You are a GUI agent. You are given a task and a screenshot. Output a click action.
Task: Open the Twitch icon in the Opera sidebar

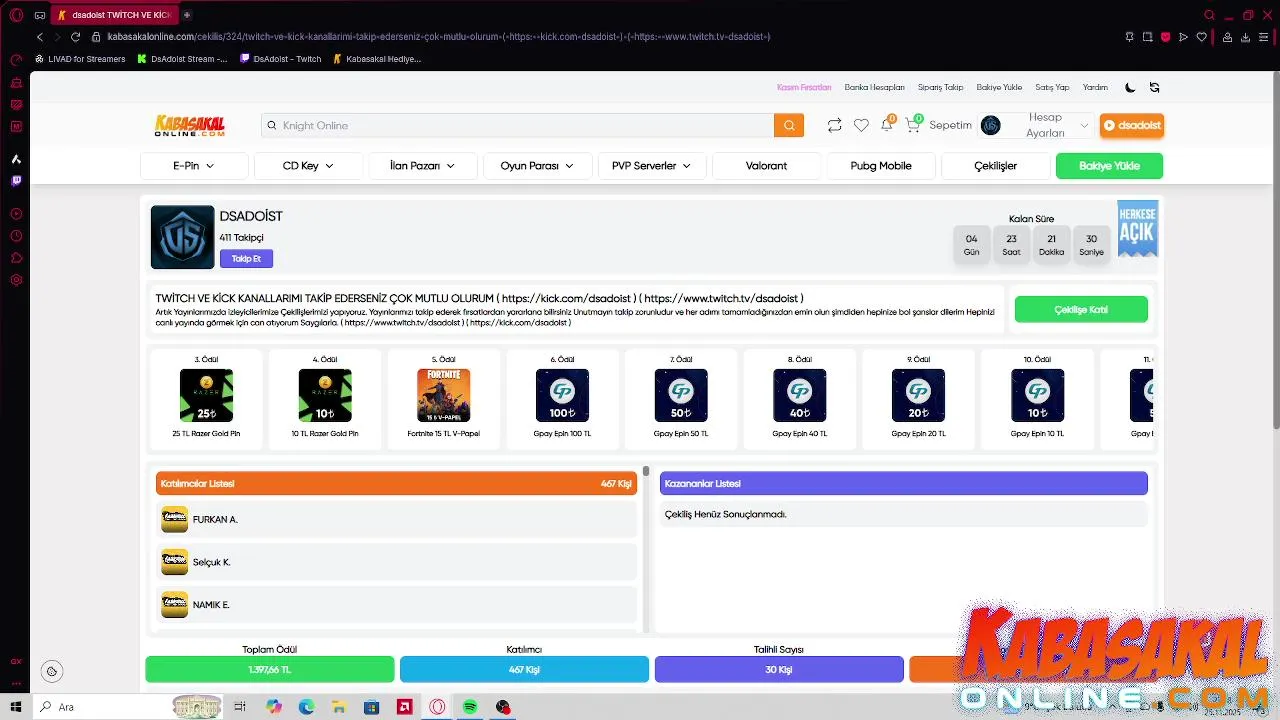(x=16, y=181)
